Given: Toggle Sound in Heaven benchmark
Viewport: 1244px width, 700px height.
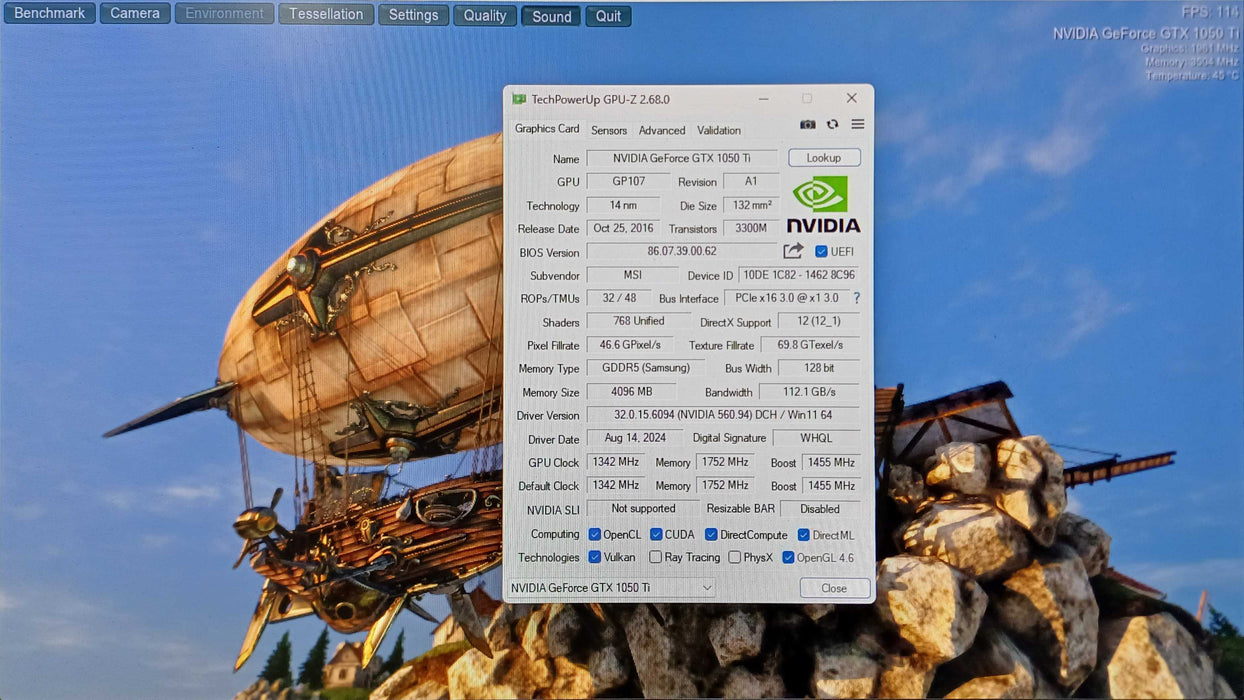Looking at the screenshot, I should point(551,16).
